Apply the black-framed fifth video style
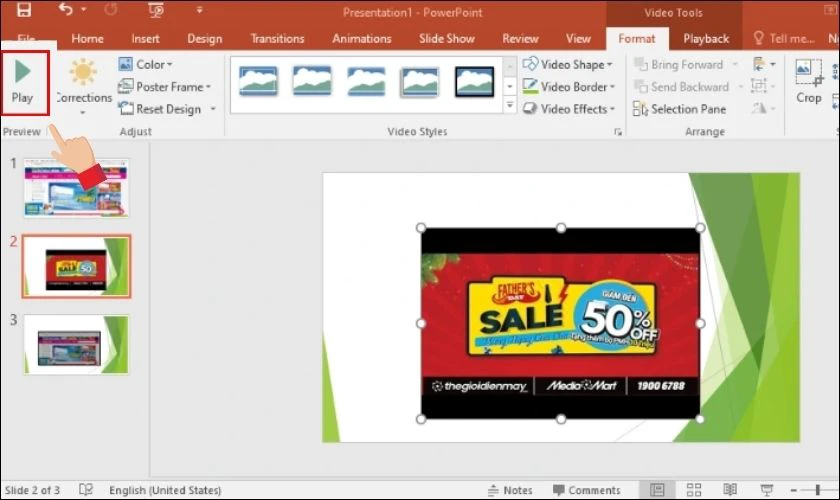Screen dimensions: 840x500 474,82
